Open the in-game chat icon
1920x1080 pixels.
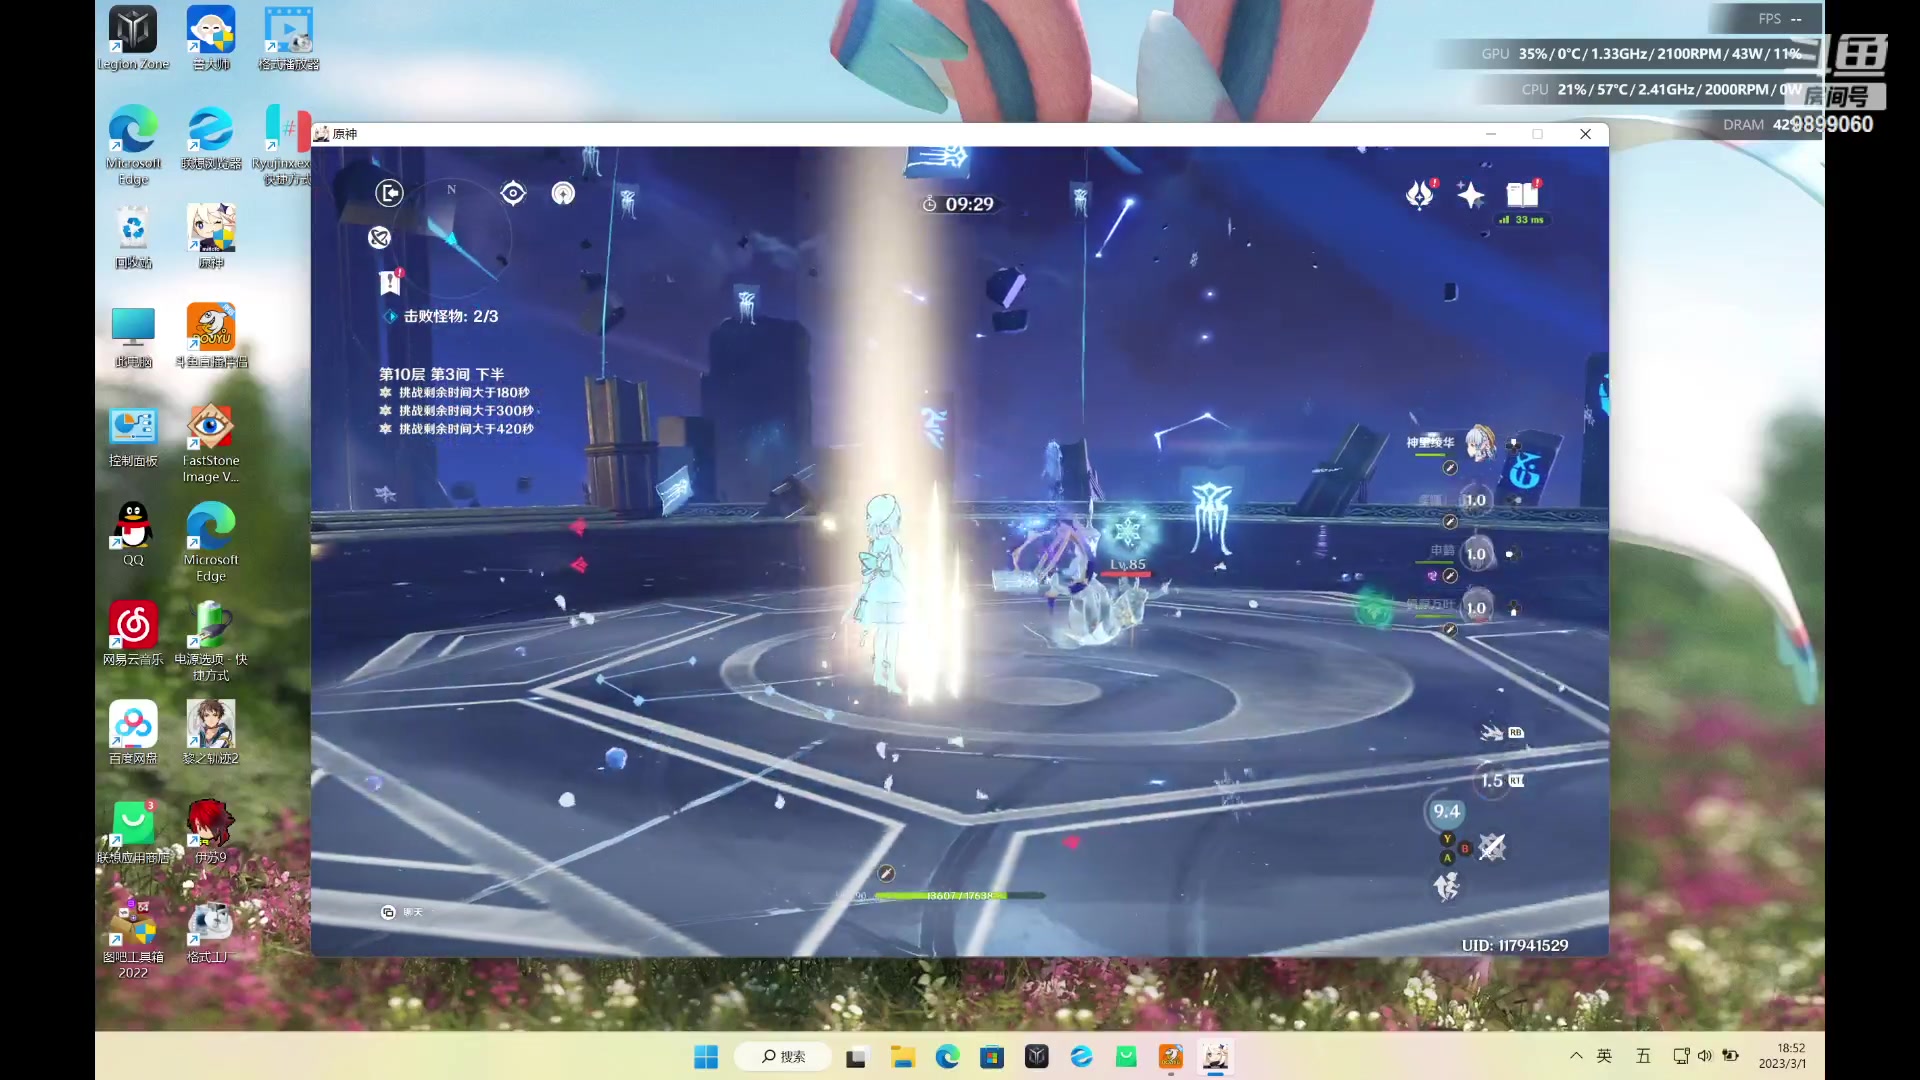pyautogui.click(x=388, y=912)
